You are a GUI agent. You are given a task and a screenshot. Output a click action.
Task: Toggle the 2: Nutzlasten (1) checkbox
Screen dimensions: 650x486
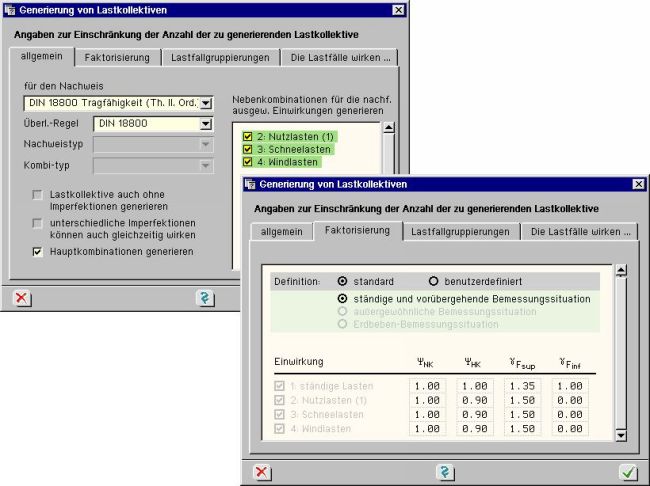click(x=247, y=135)
